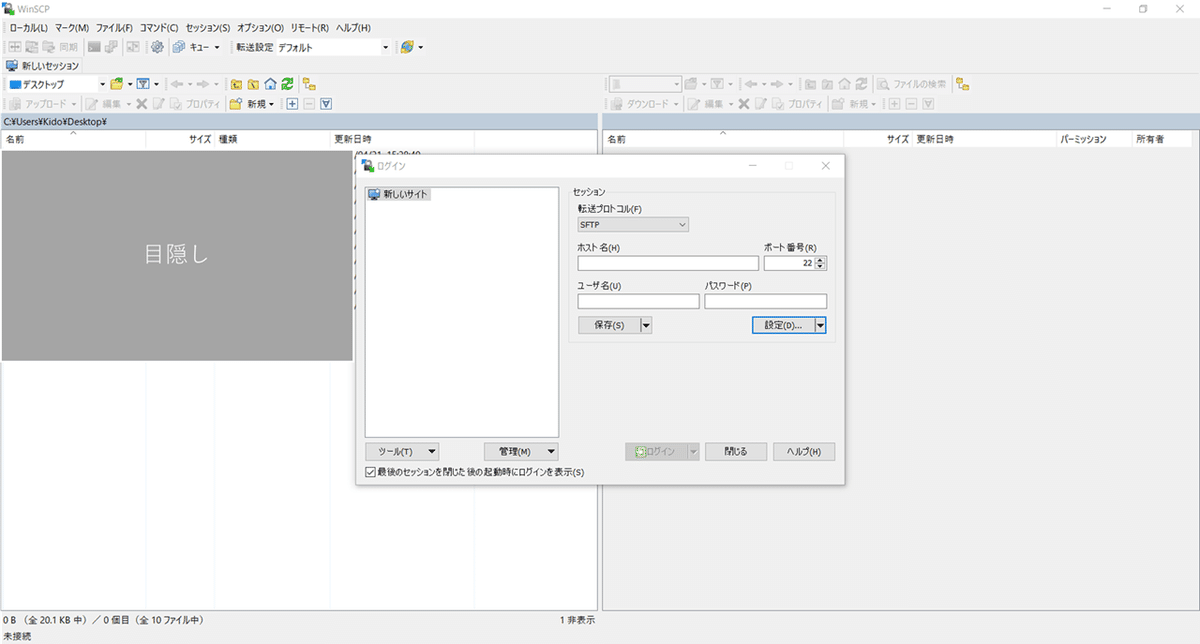Expand the local 新規 dropdown arrow
Viewport: 1200px width, 644px height.
click(x=272, y=104)
